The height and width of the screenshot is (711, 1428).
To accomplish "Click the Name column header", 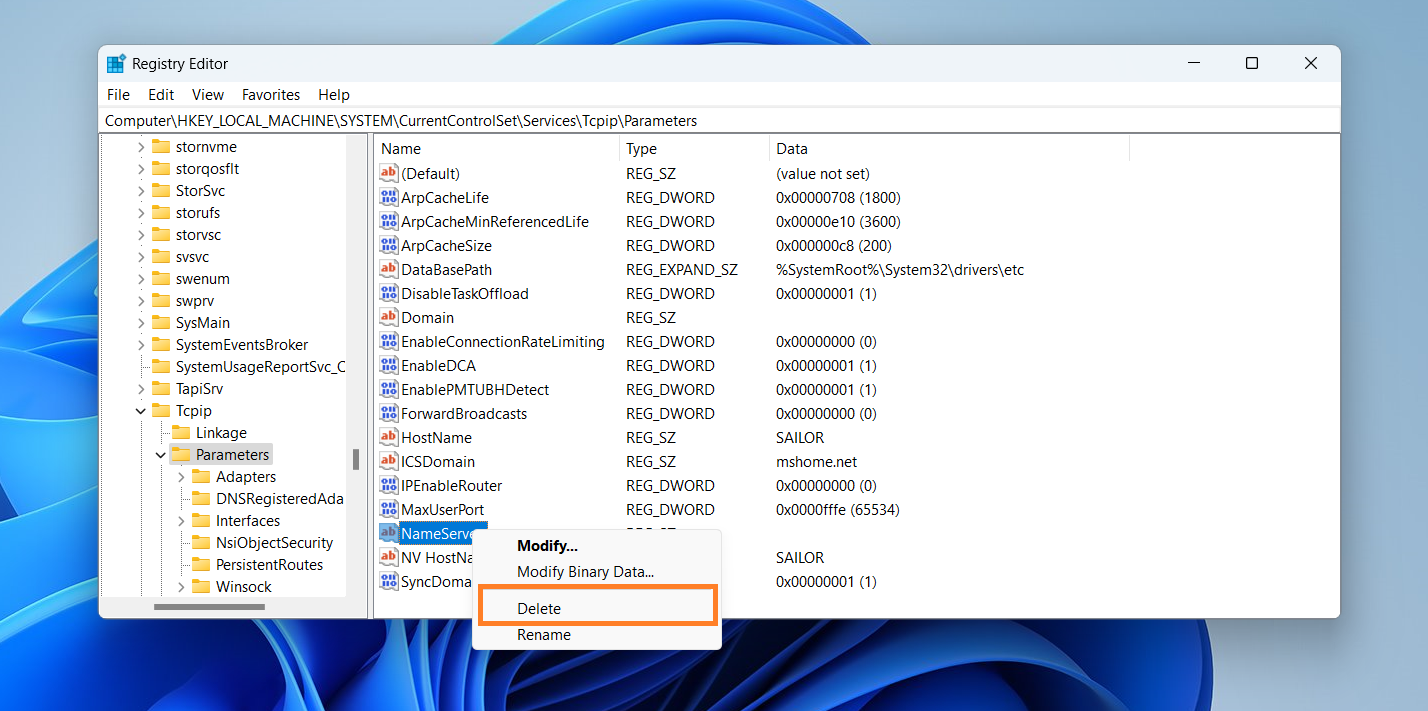I will (x=401, y=149).
